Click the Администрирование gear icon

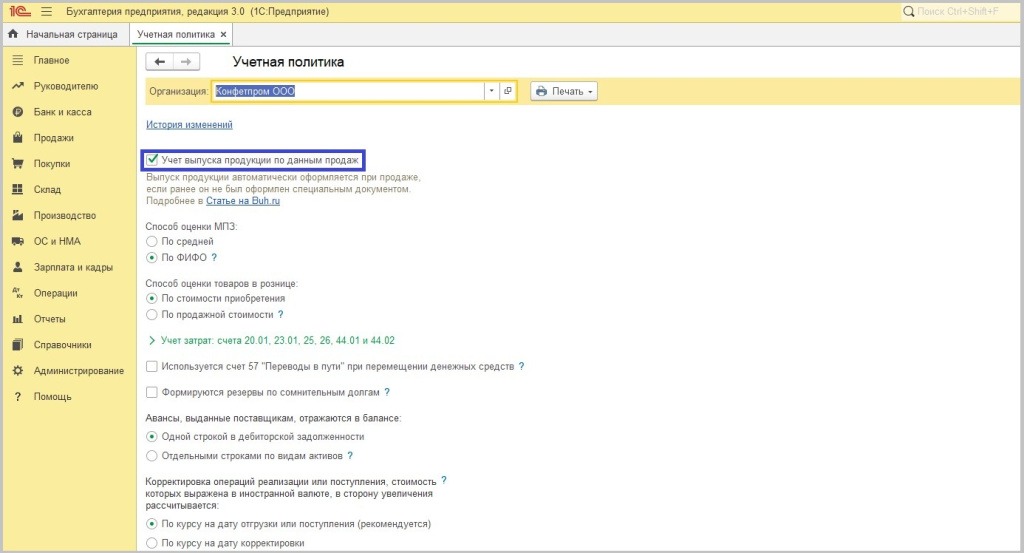(17, 371)
